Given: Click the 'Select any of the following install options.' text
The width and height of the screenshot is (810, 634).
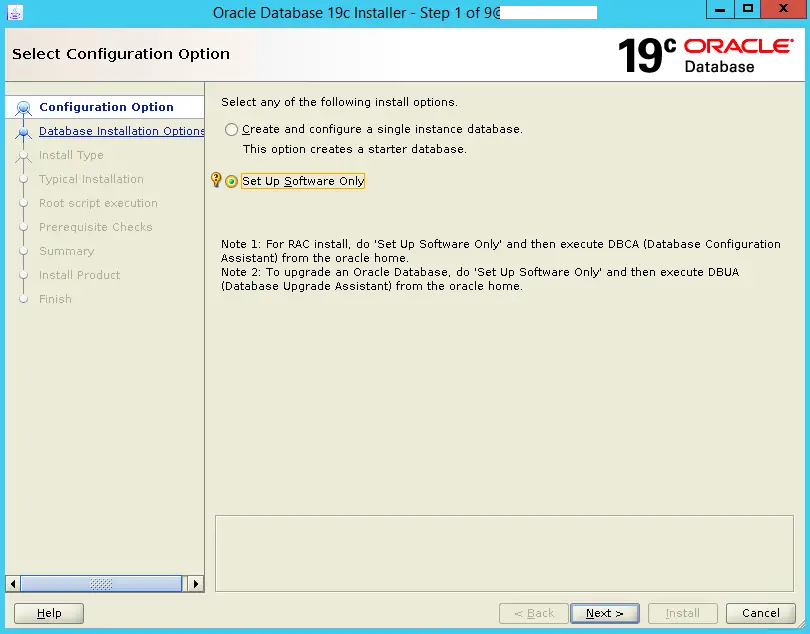Looking at the screenshot, I should tap(339, 102).
